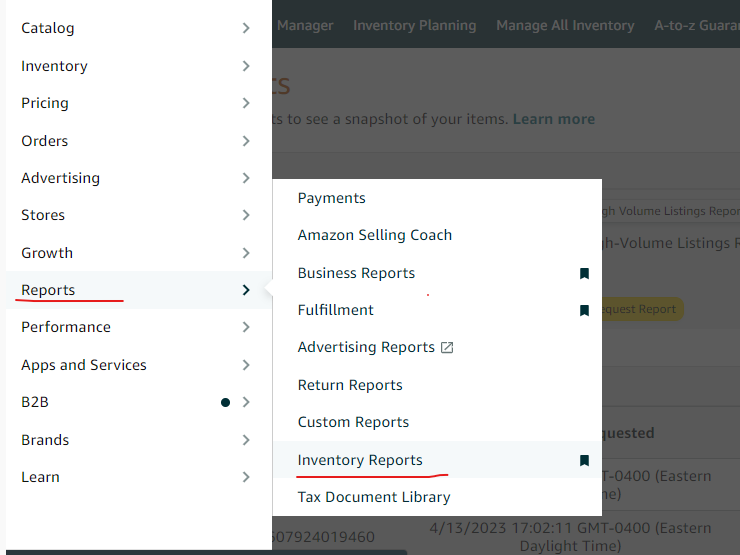
Task: Choose Custom Reports in the submenu
Action: pyautogui.click(x=353, y=422)
